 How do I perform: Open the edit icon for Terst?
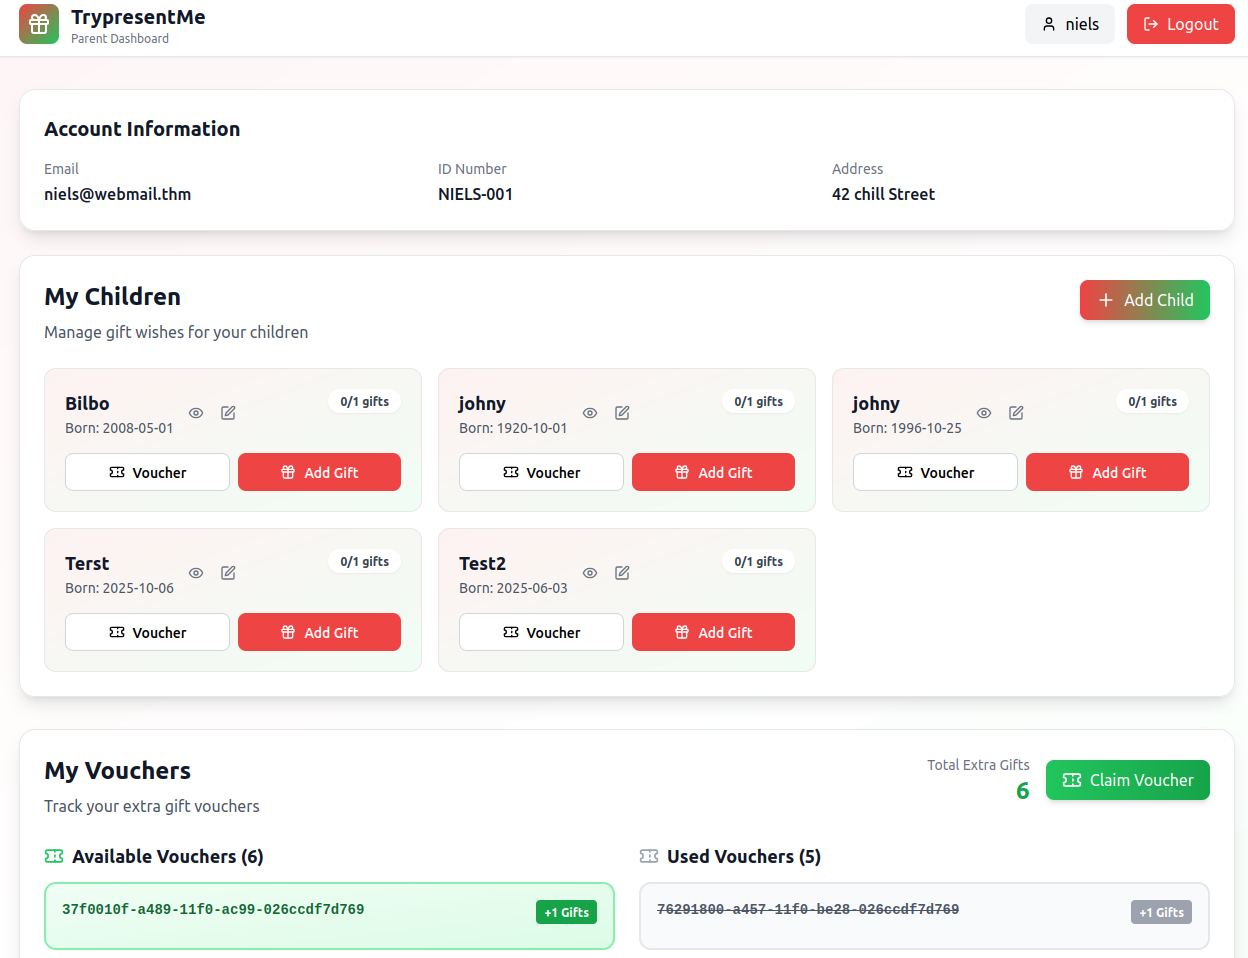click(228, 573)
